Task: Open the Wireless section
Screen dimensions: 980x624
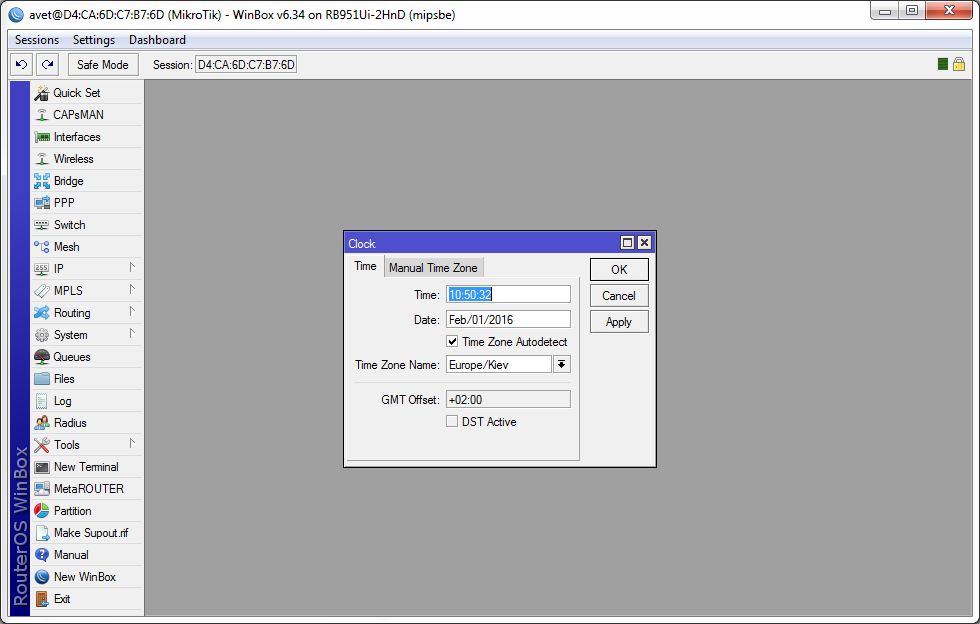Action: coord(73,159)
